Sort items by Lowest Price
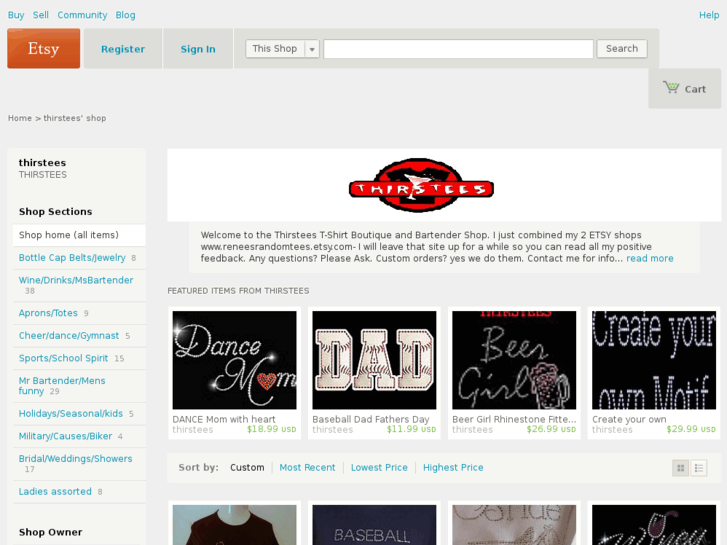Image resolution: width=727 pixels, height=545 pixels. [x=379, y=468]
